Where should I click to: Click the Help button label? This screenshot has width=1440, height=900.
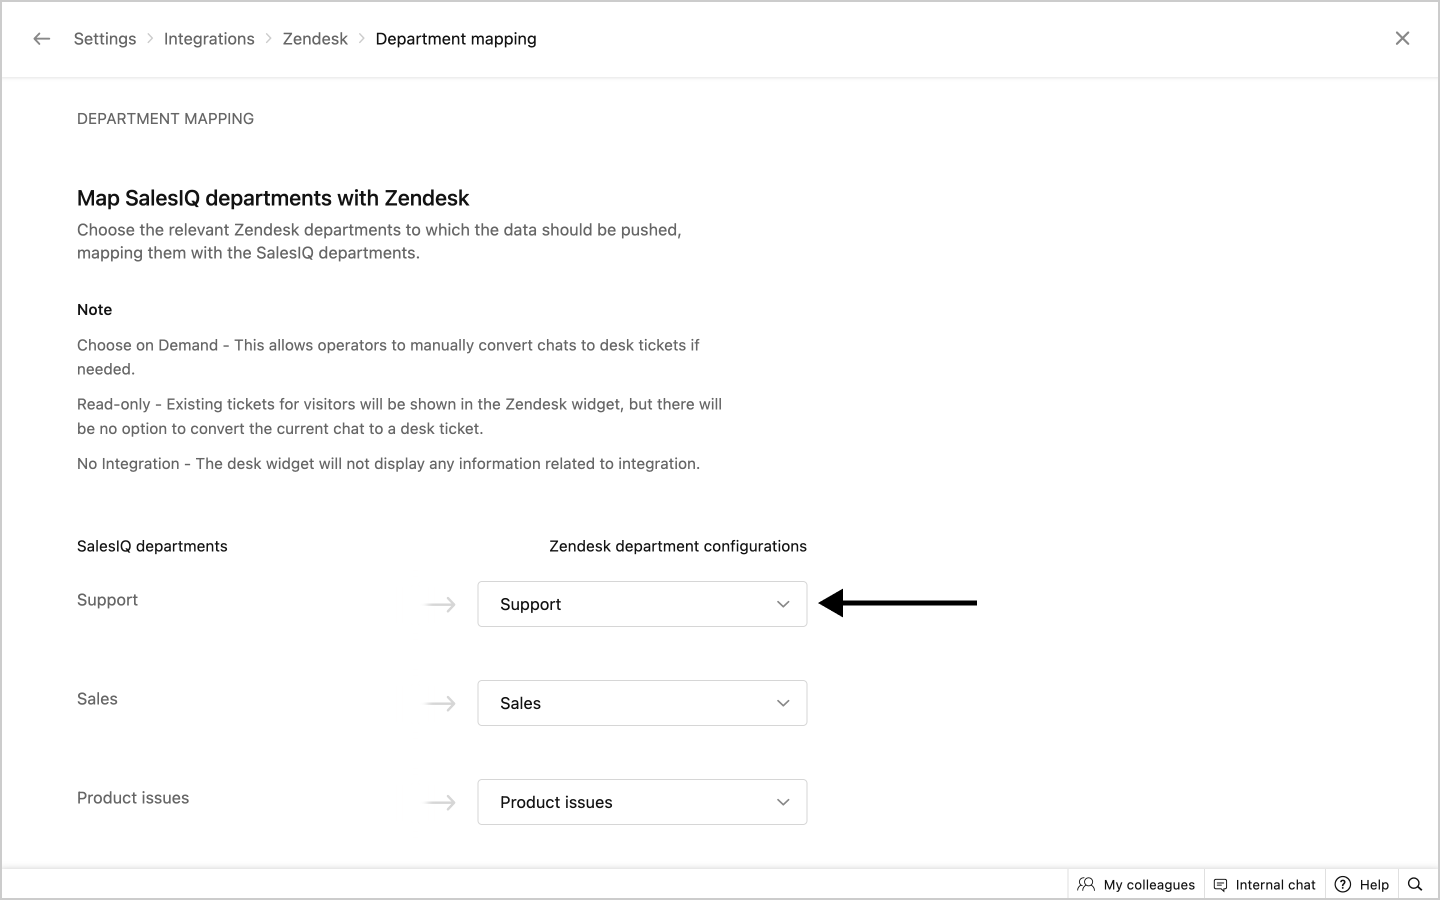pos(1374,884)
